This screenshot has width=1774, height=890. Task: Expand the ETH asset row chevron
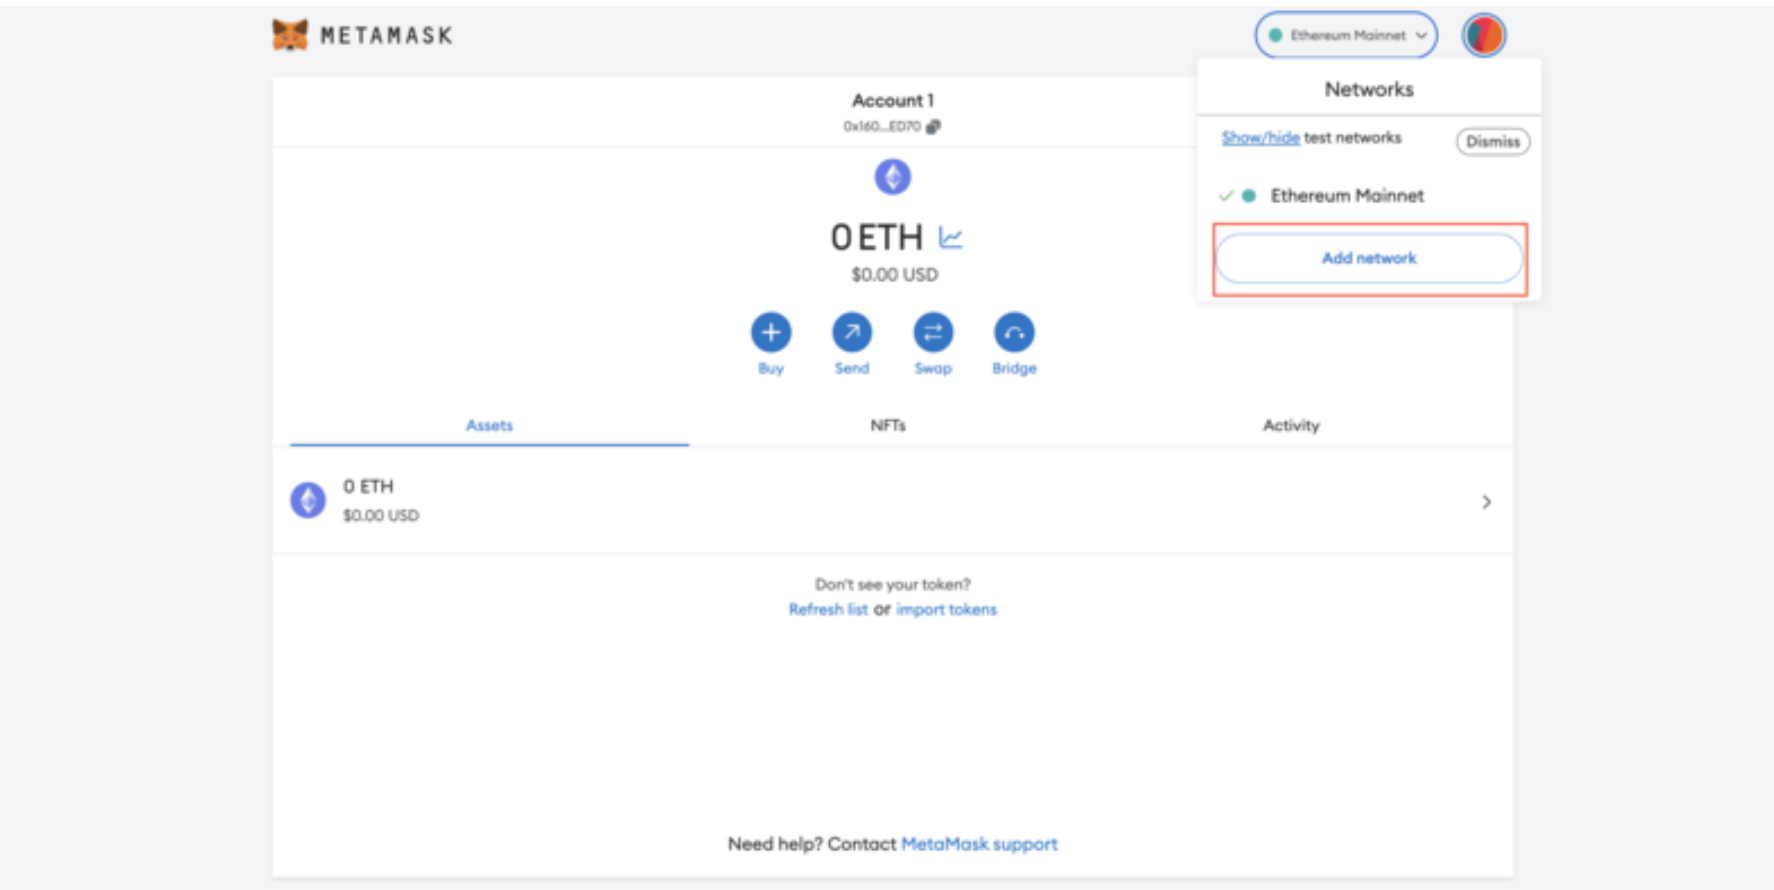point(1486,502)
